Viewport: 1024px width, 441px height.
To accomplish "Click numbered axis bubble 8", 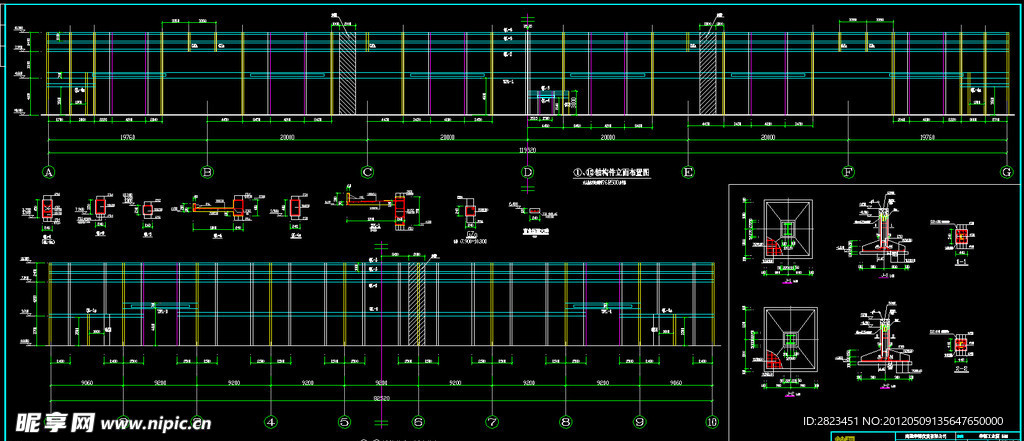I will pos(565,423).
